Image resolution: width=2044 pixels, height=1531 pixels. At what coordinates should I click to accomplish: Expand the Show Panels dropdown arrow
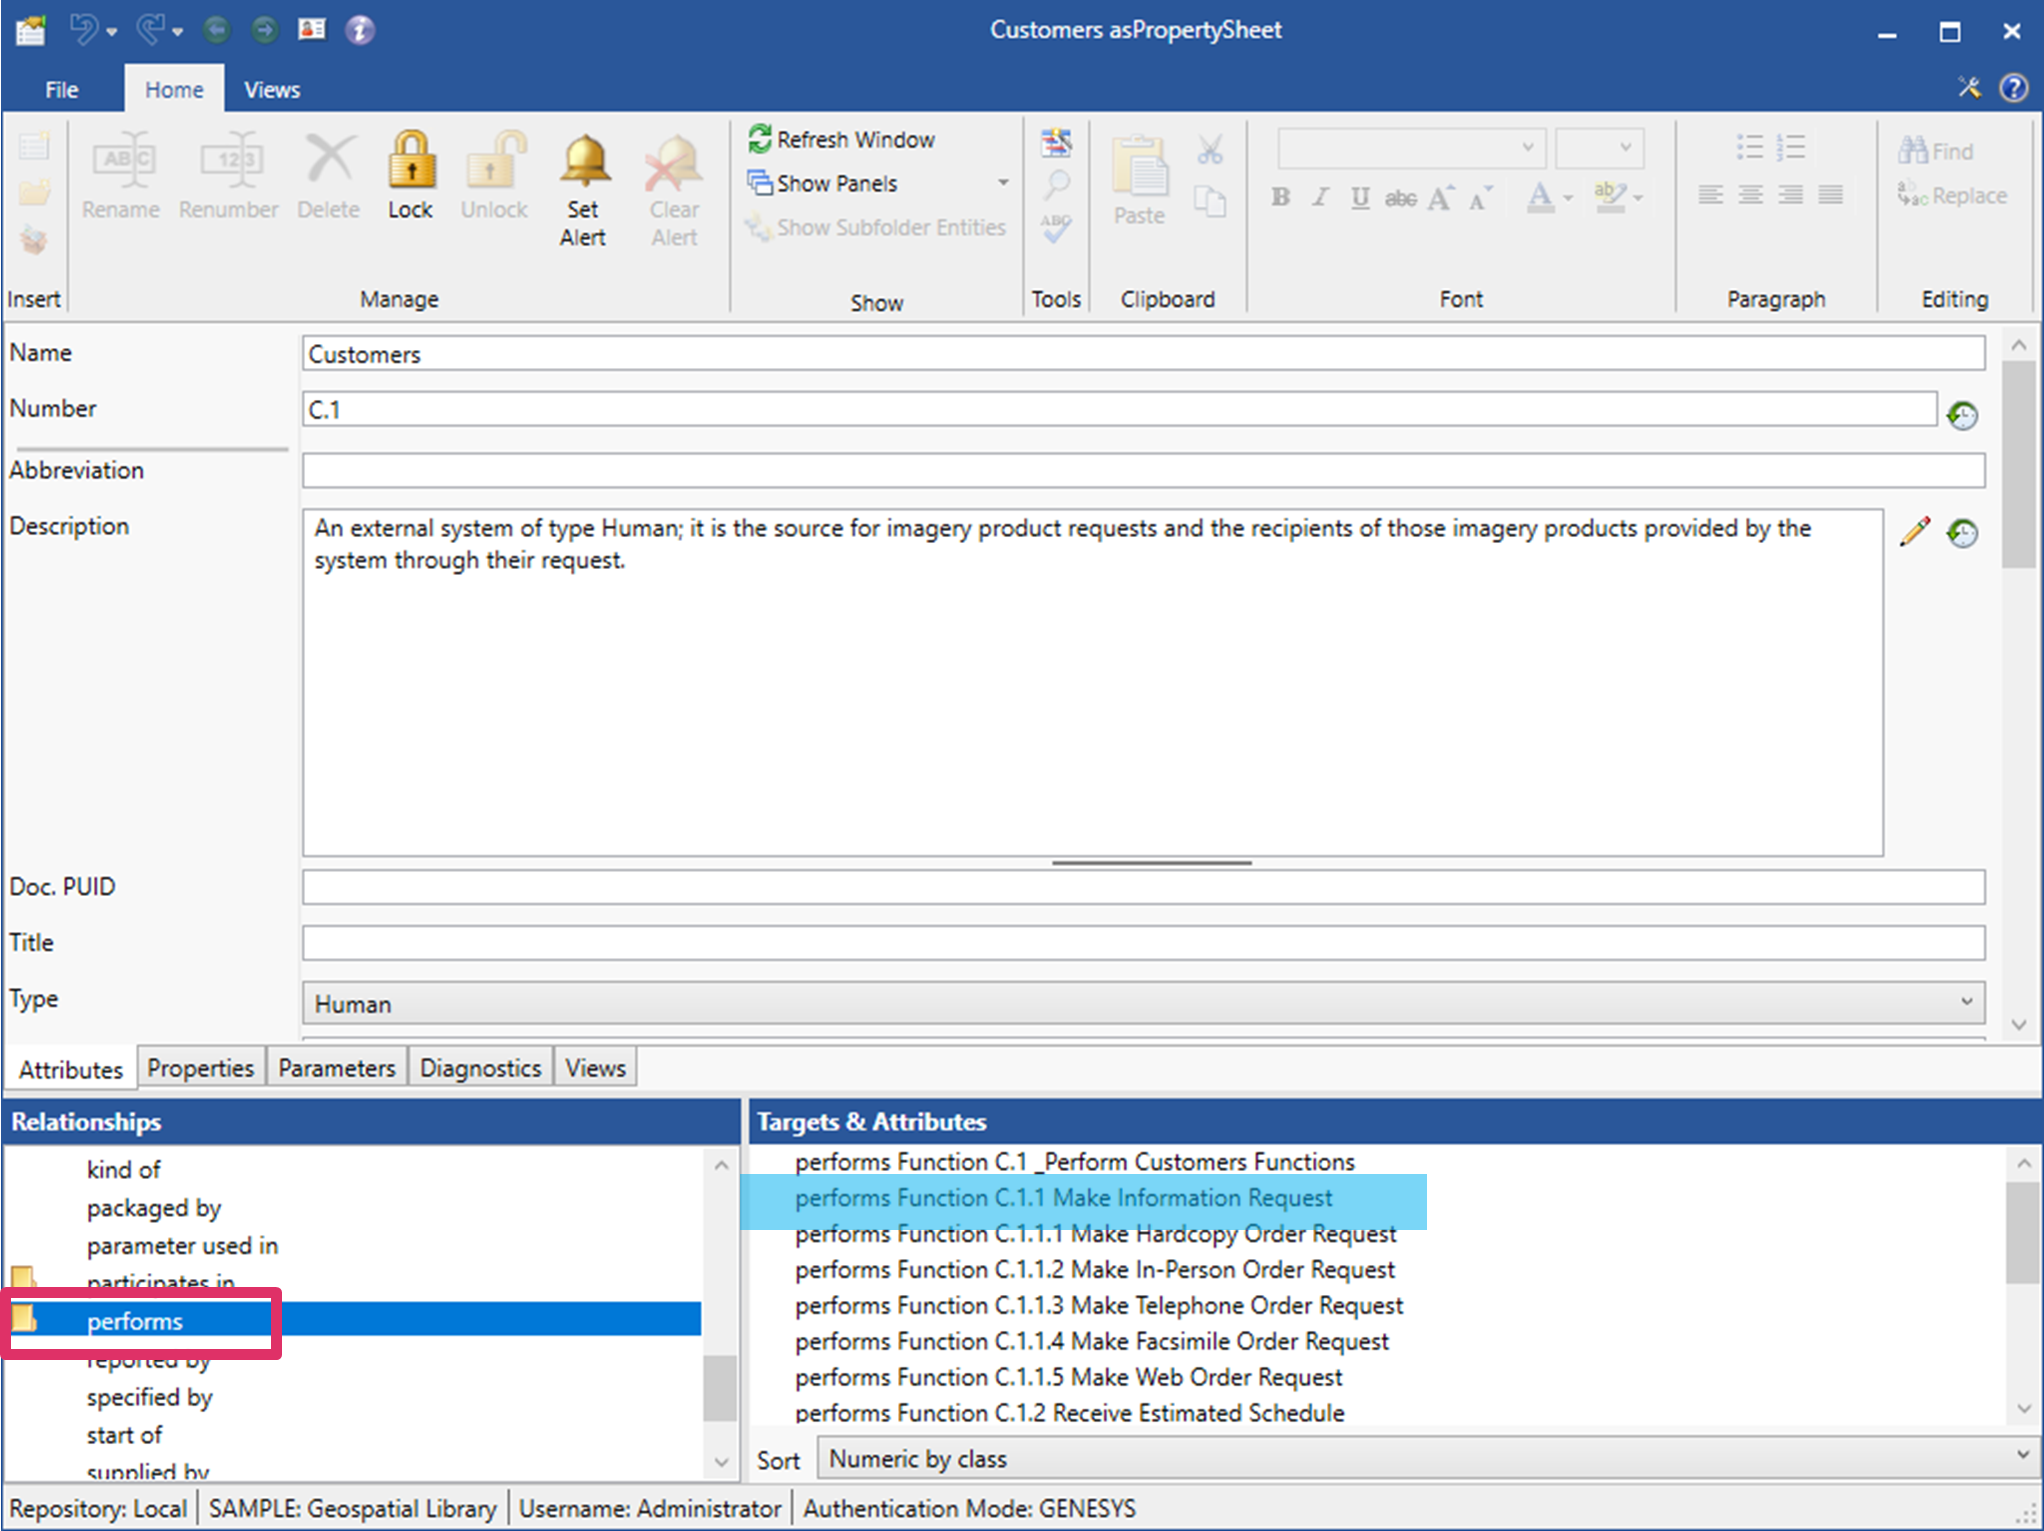[1003, 183]
